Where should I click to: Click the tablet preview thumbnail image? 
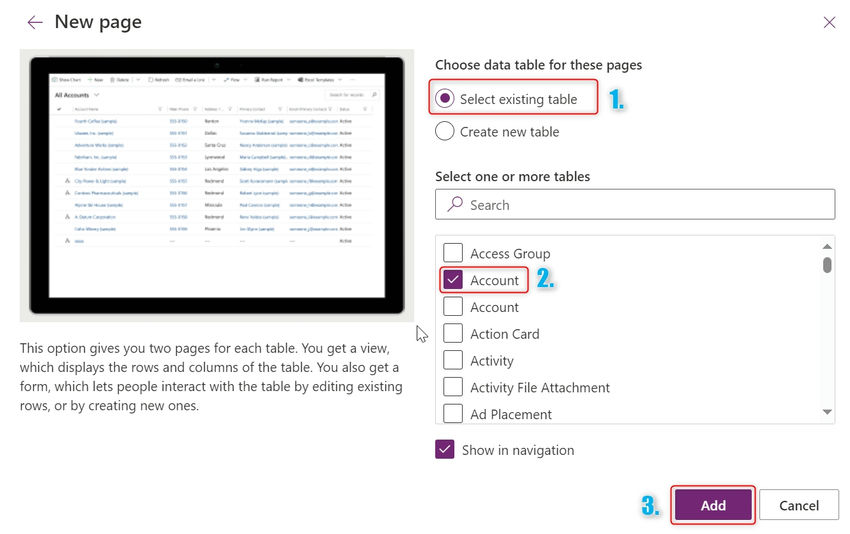(217, 185)
